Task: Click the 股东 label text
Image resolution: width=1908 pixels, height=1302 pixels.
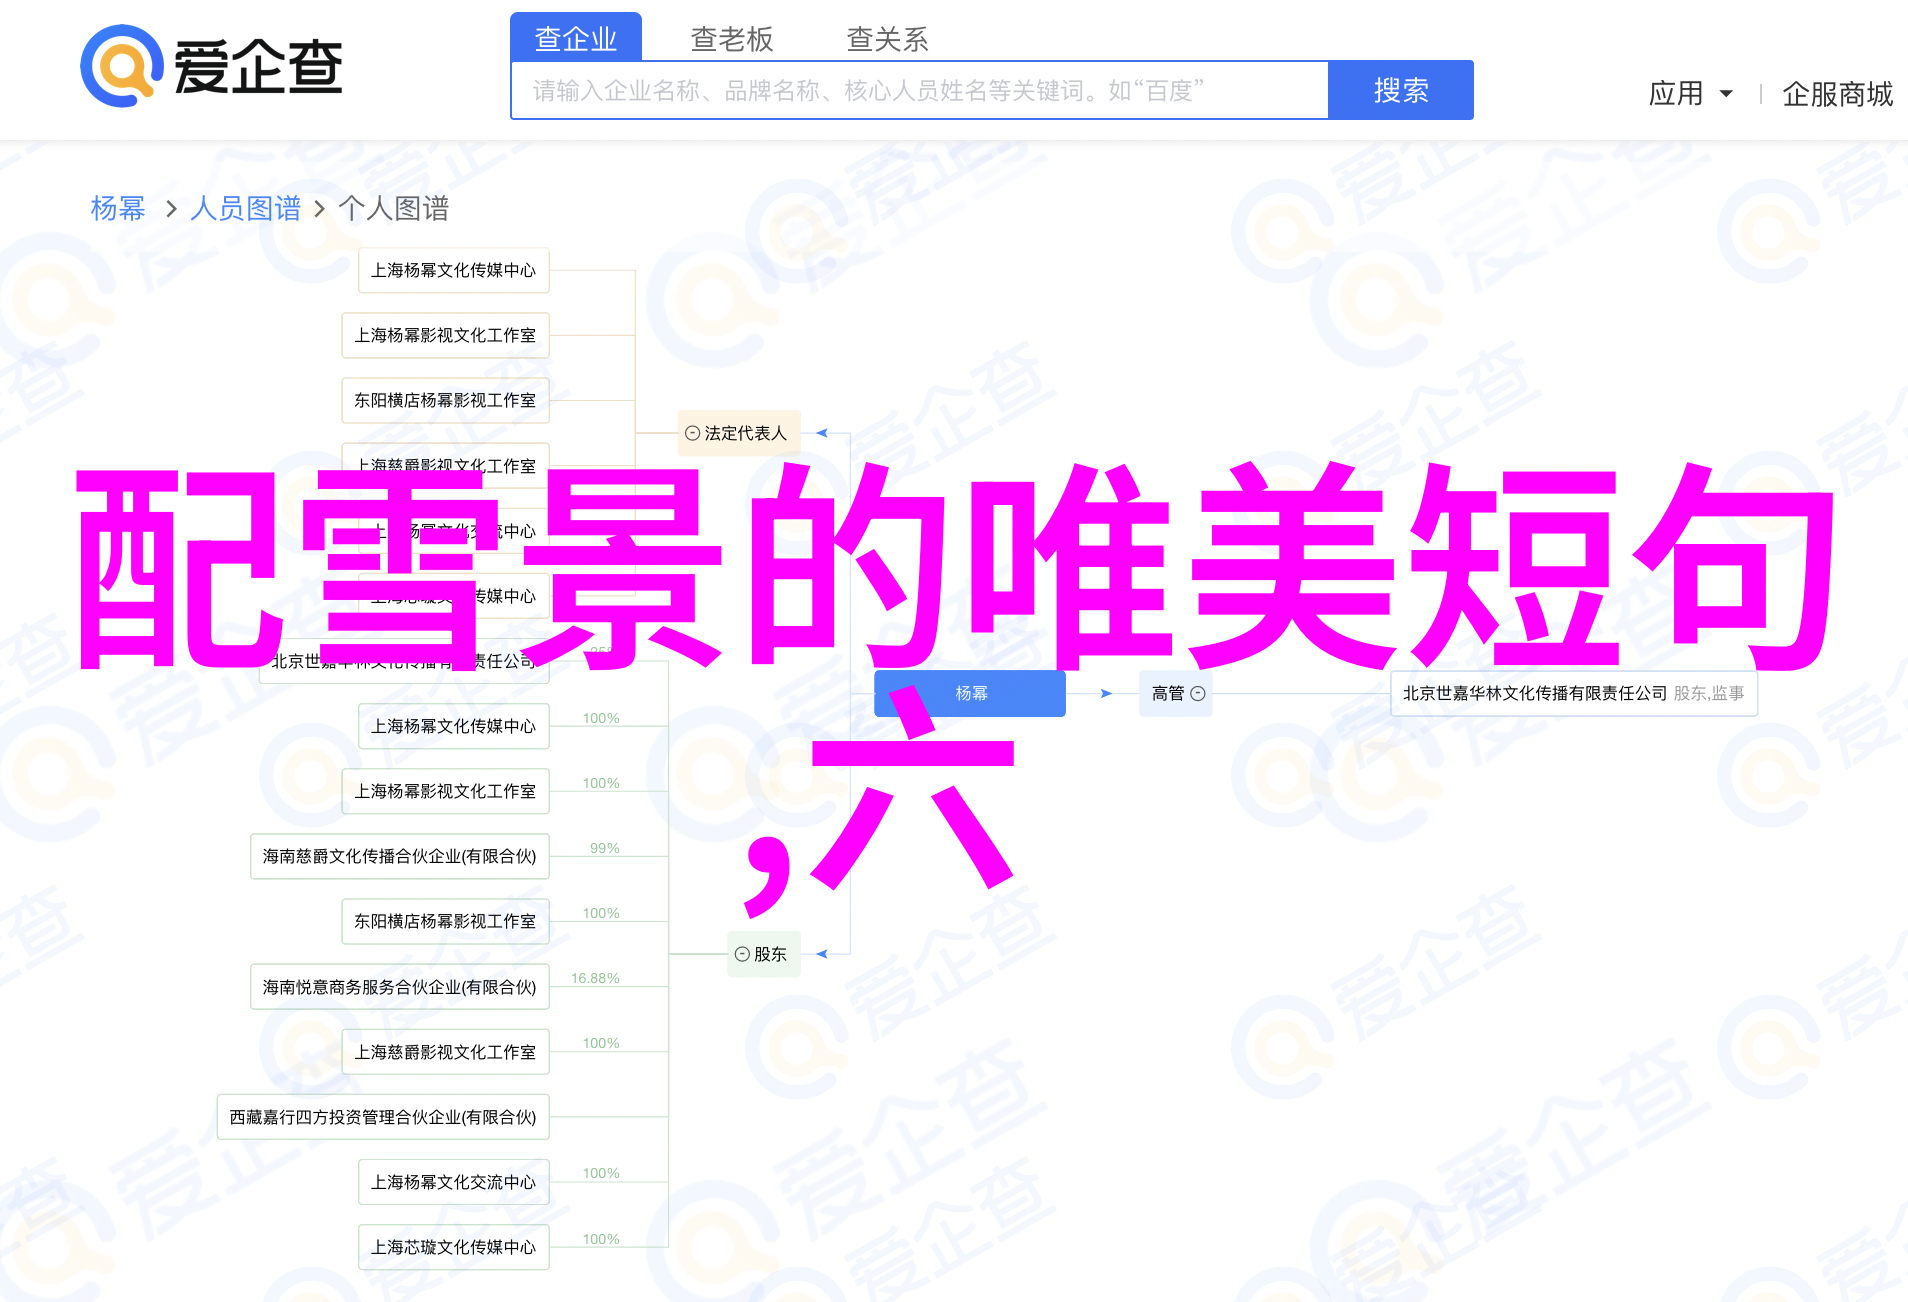Action: coord(770,954)
